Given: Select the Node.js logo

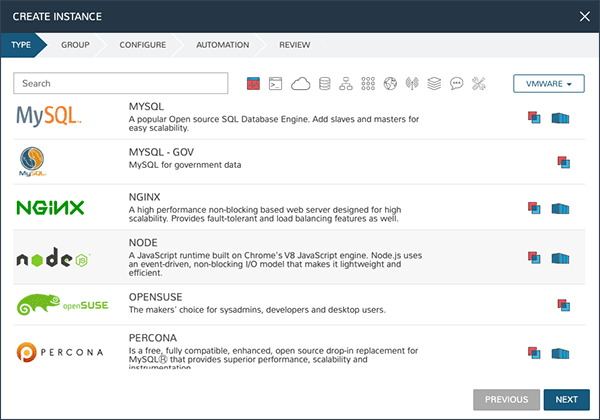Looking at the screenshot, I should (53, 257).
